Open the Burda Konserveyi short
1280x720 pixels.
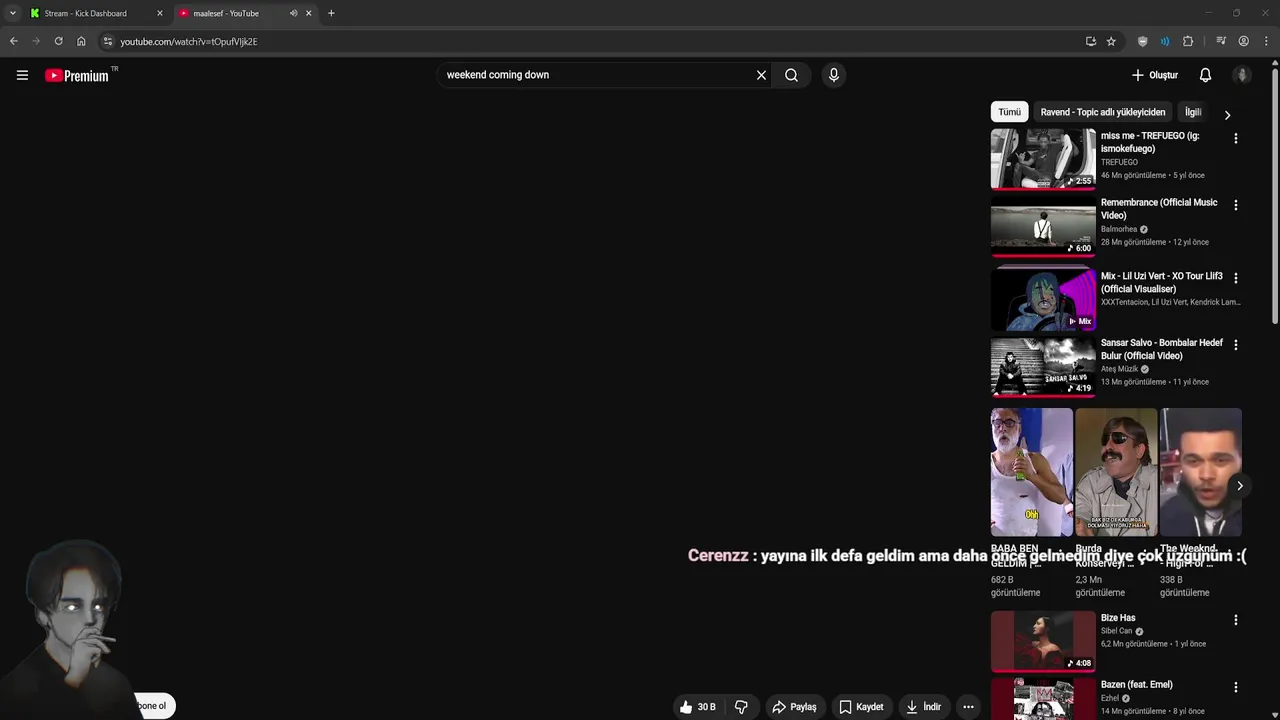pos(1116,472)
